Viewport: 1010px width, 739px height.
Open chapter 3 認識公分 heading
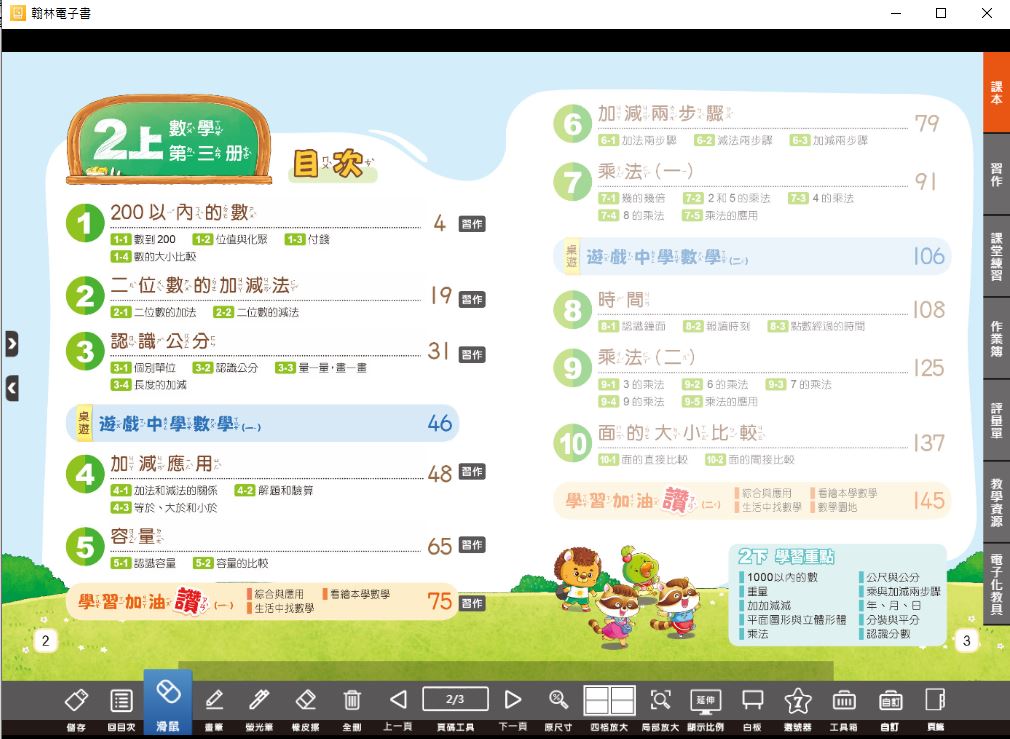(162, 340)
